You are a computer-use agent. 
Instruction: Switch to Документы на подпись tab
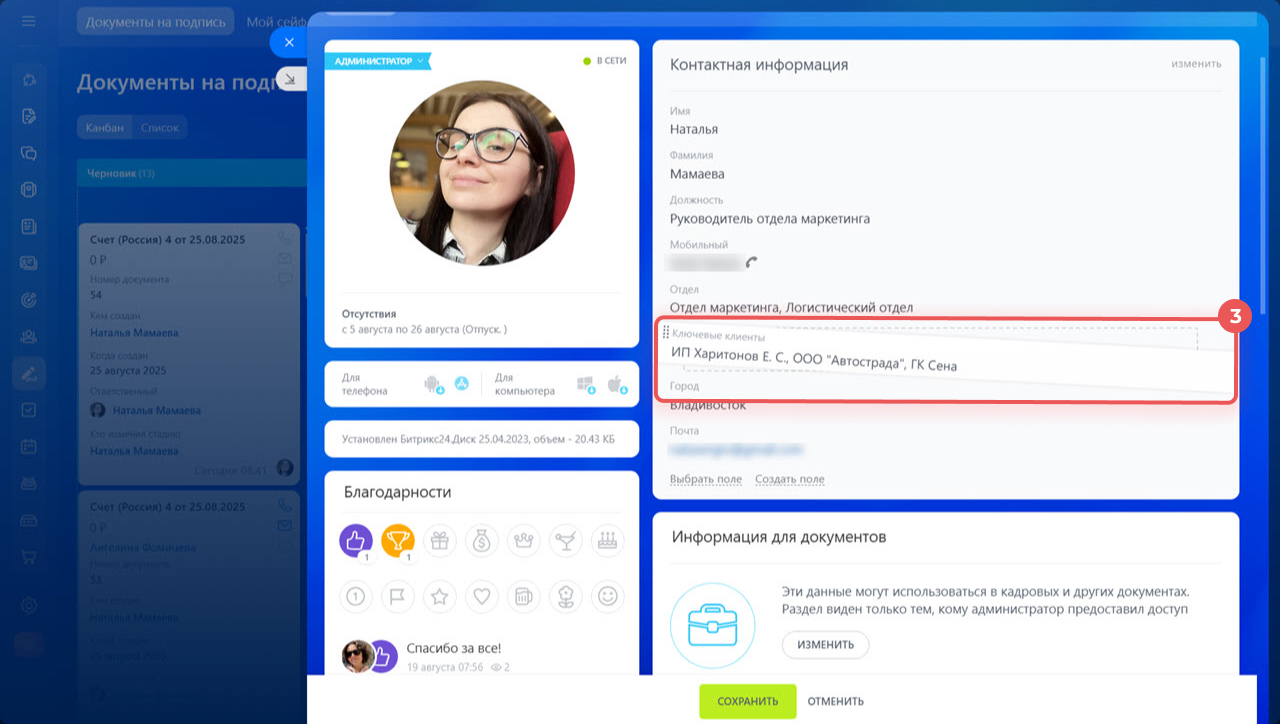(156, 21)
